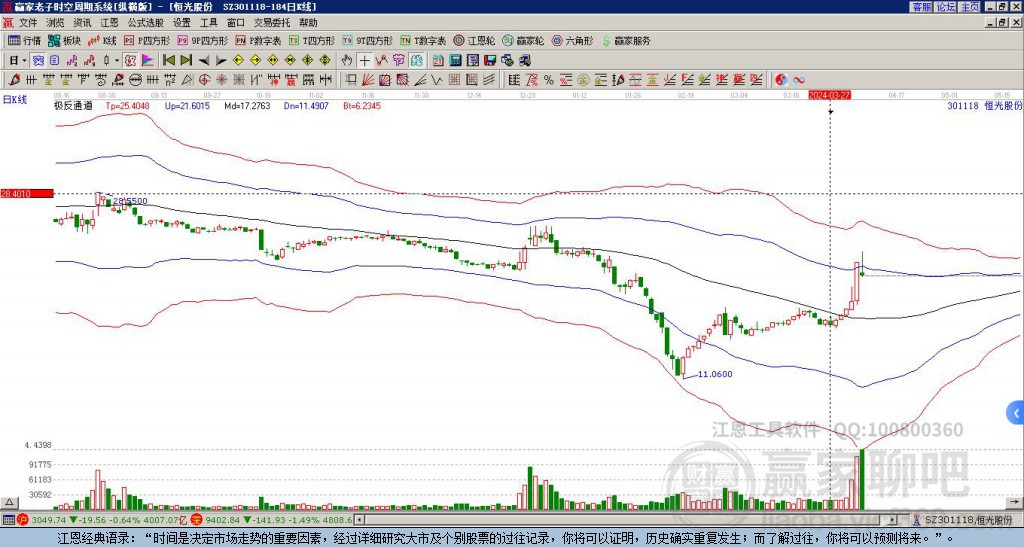Click the black right-pointing triangle arrow

point(221,61)
